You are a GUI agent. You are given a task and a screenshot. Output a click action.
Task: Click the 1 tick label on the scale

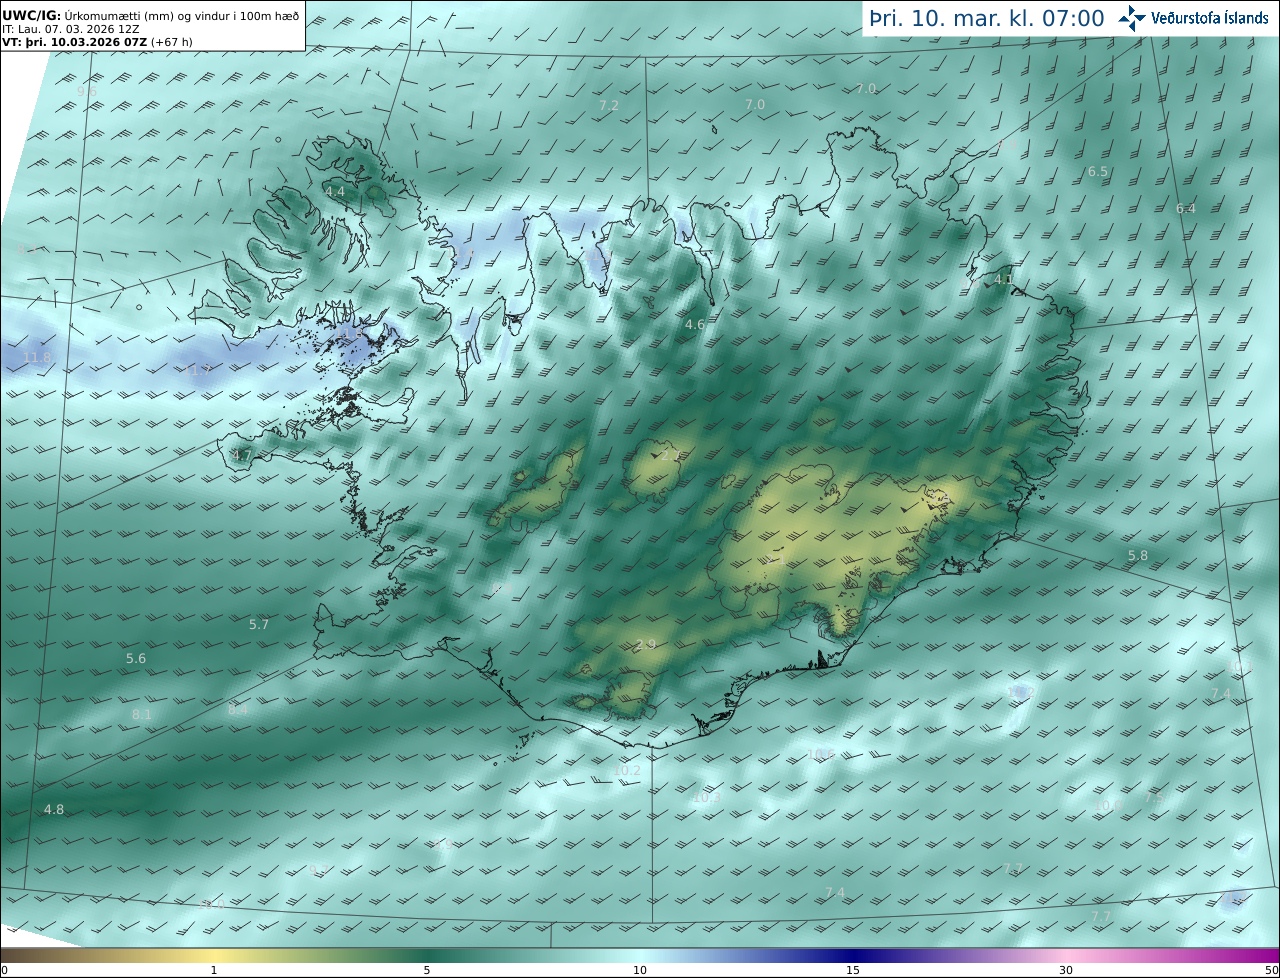click(x=214, y=970)
